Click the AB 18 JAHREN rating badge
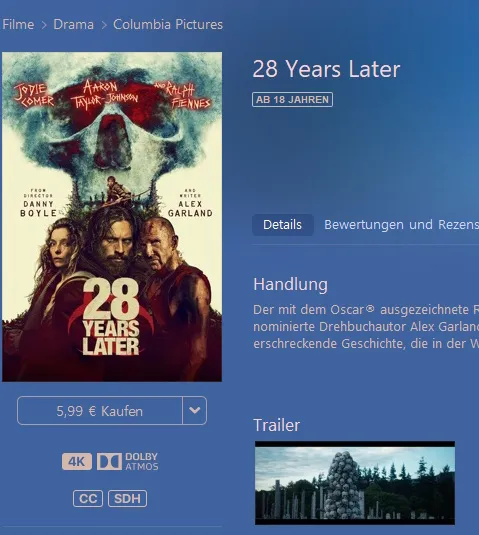Viewport: 479px width, 535px height. (292, 100)
